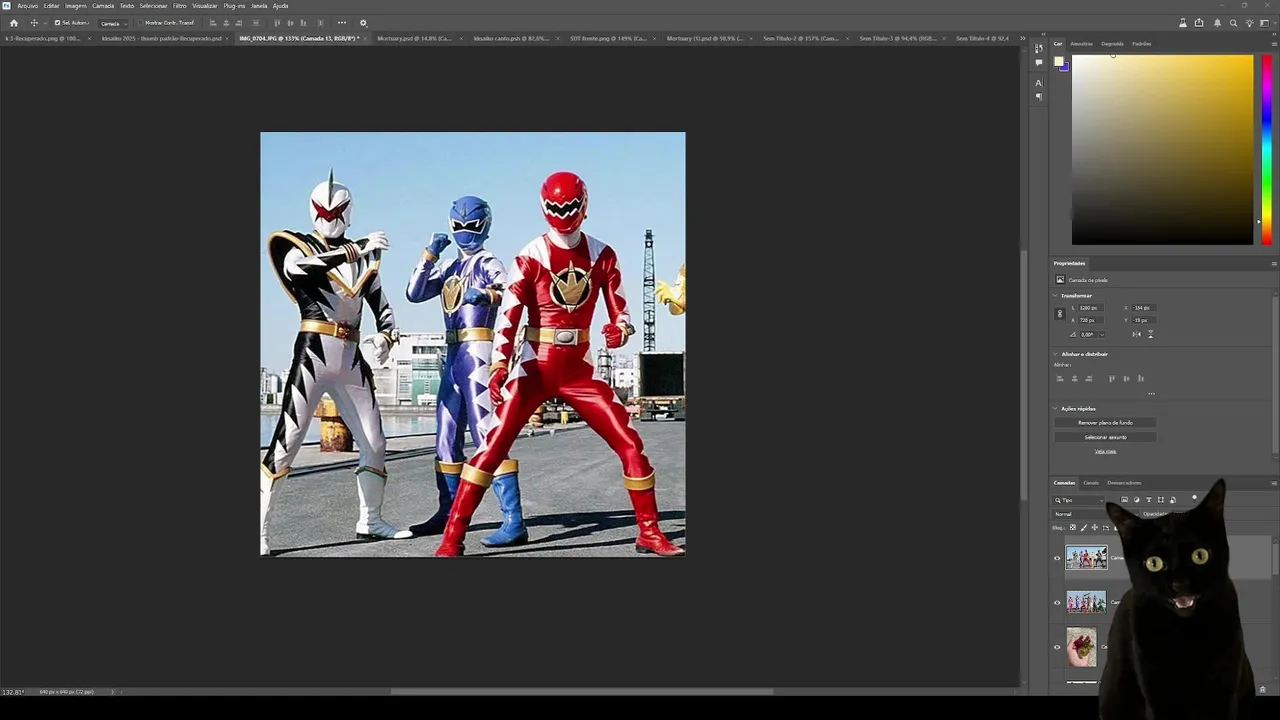Screen dimensions: 1280x720
Task: Click flip vertical icon in Transformar
Action: tap(1150, 334)
